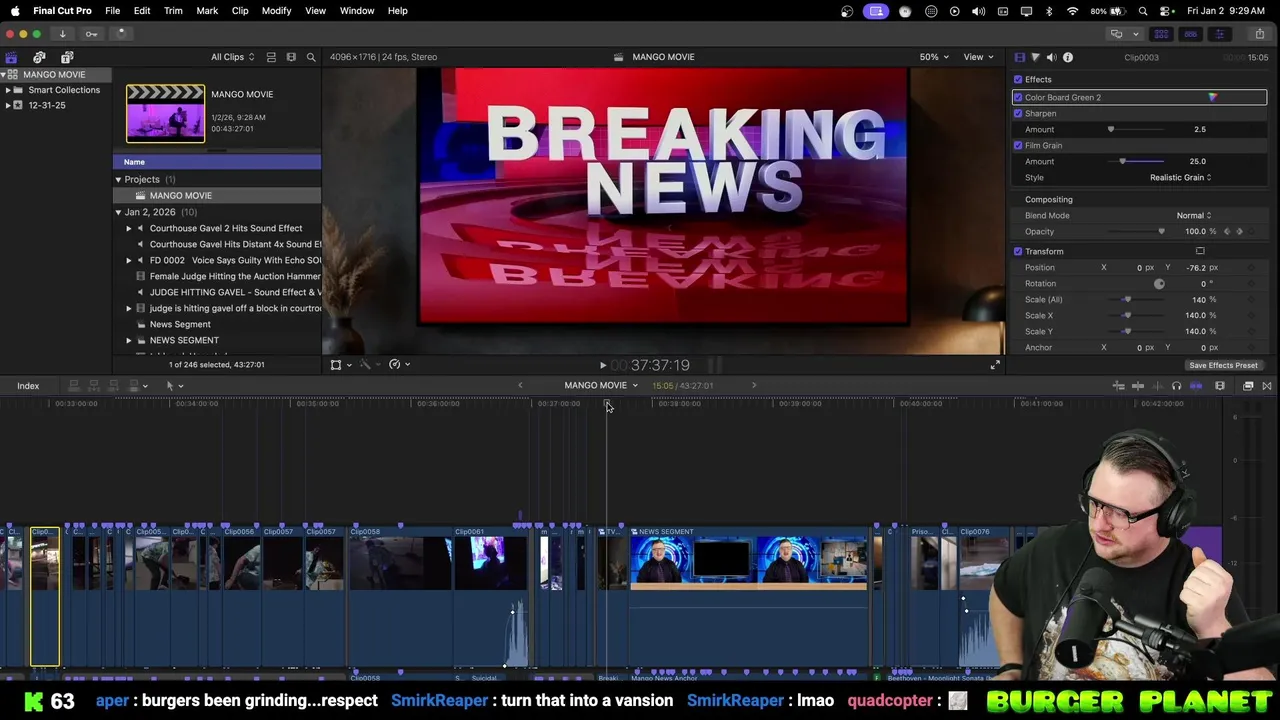
Task: Open the Info inspector icon
Action: 1068,57
